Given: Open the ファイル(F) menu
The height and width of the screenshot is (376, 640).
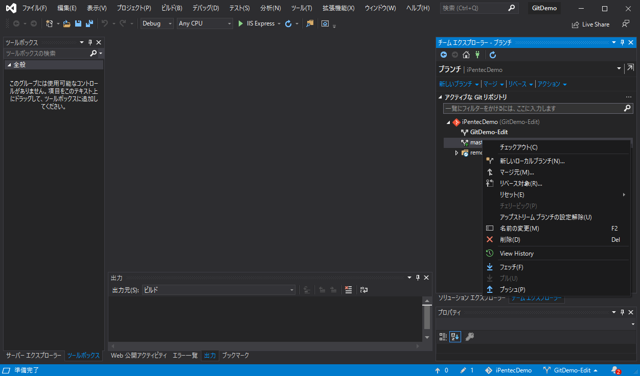Looking at the screenshot, I should point(34,8).
